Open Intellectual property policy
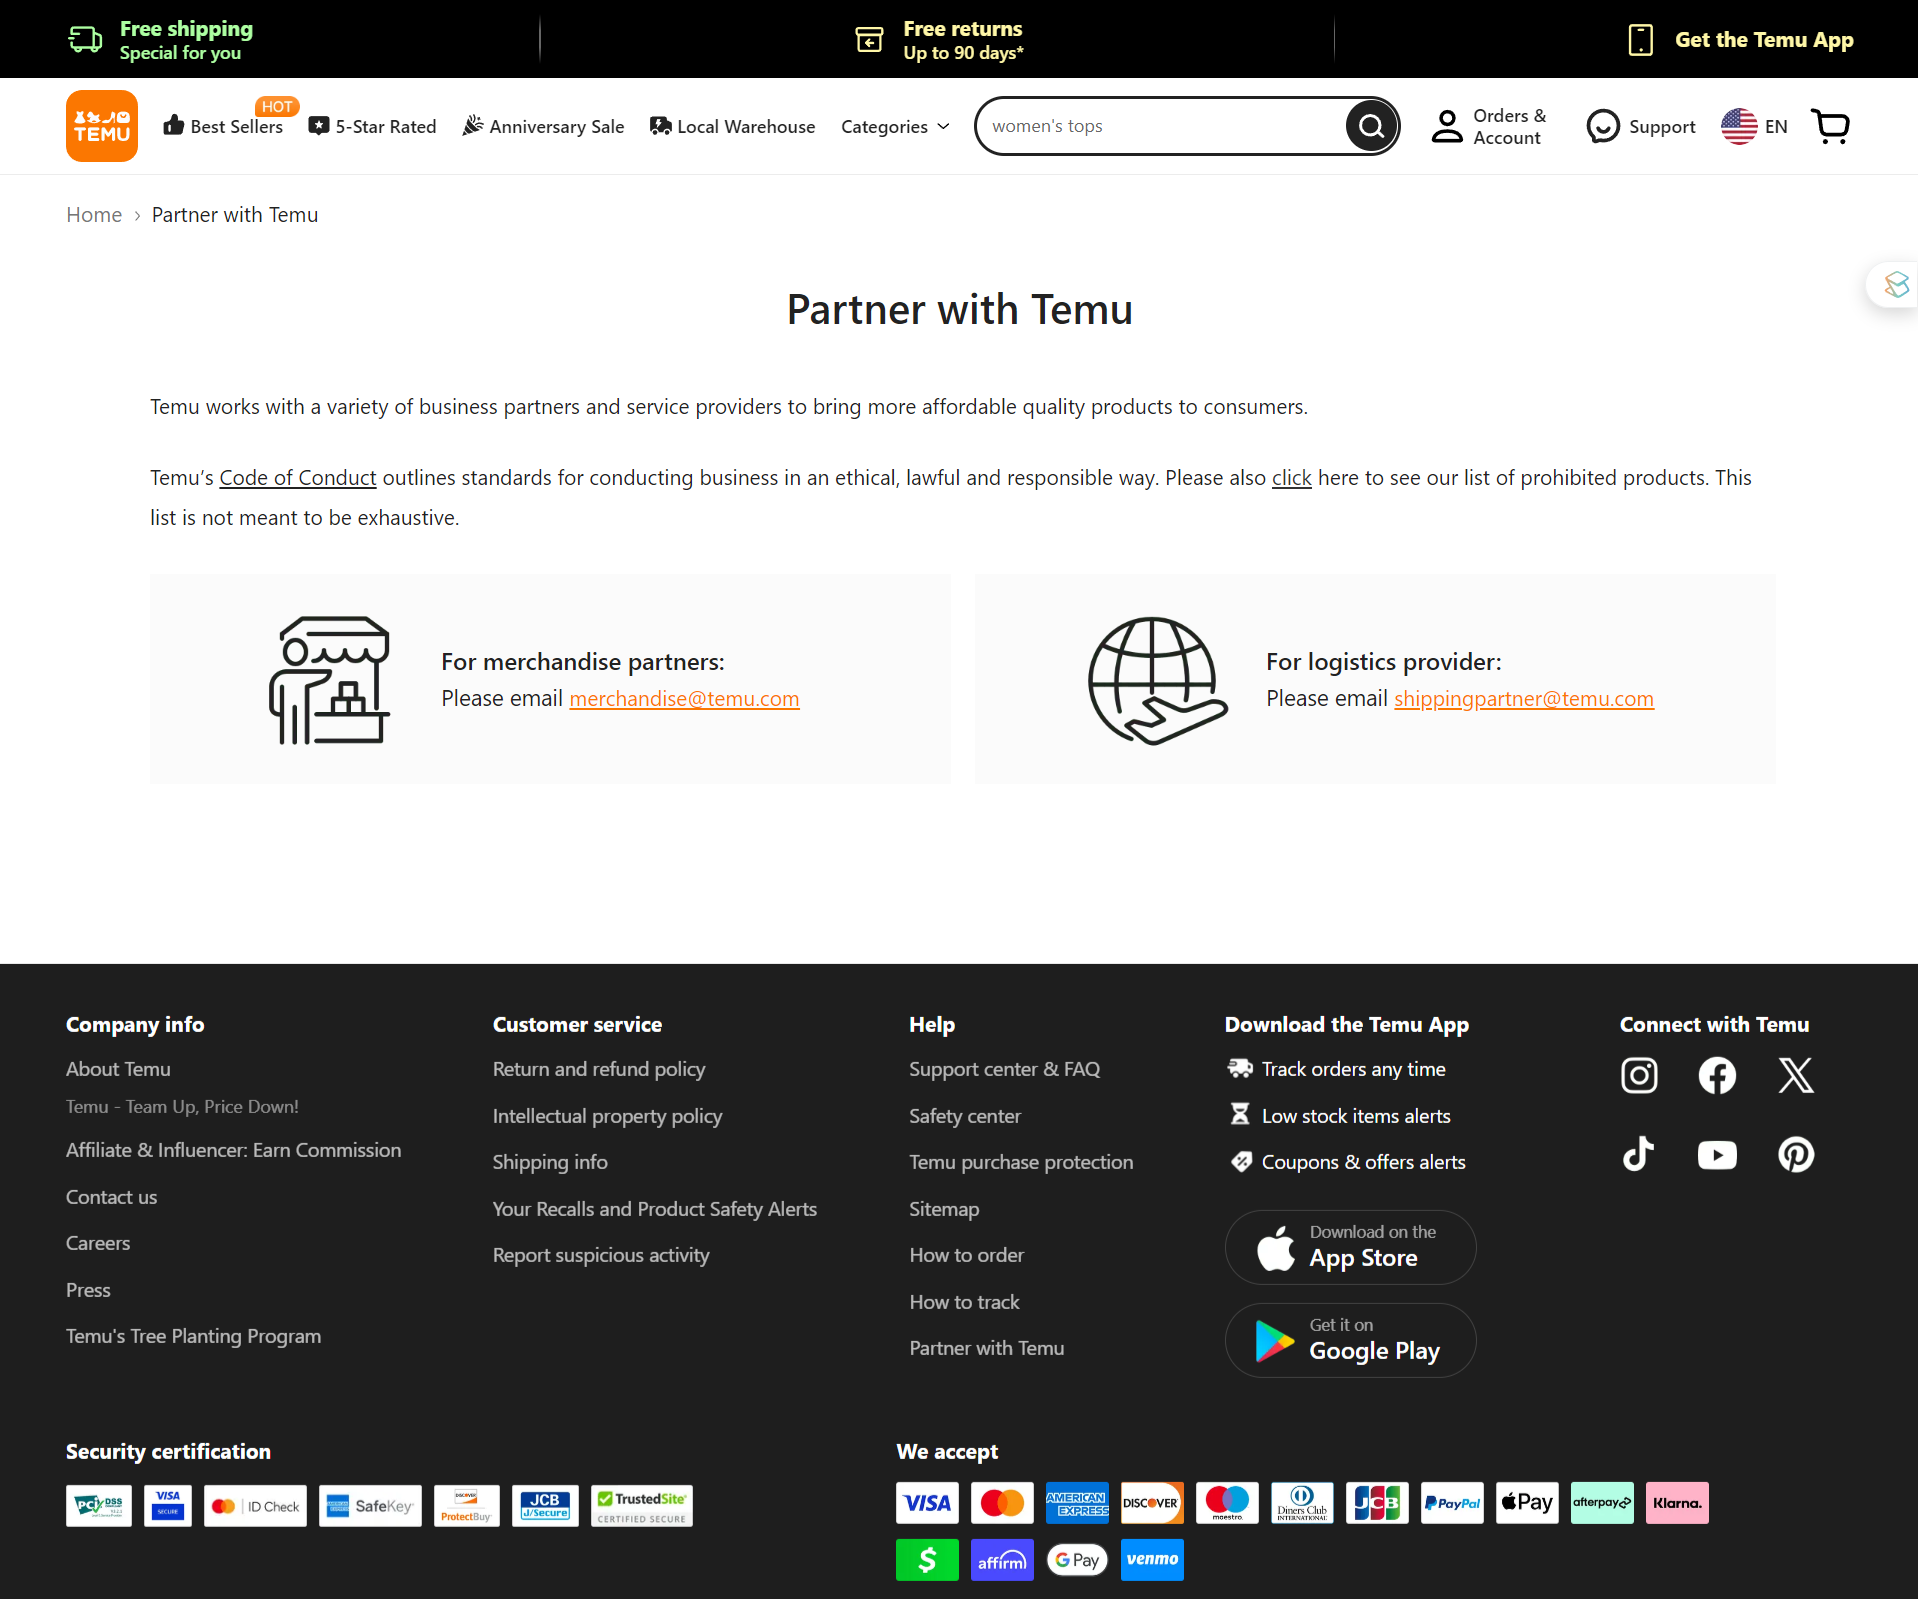Image resolution: width=1918 pixels, height=1599 pixels. pyautogui.click(x=607, y=1116)
